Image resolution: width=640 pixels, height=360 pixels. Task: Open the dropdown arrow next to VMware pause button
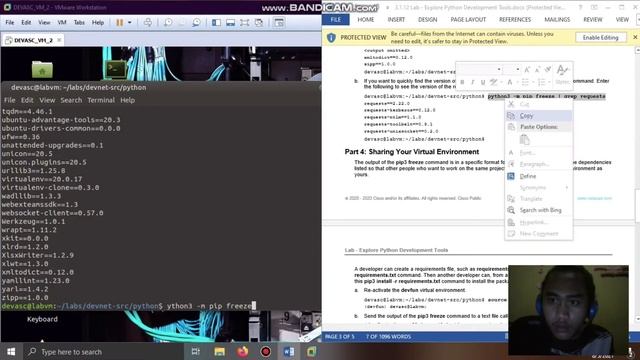pos(130,23)
